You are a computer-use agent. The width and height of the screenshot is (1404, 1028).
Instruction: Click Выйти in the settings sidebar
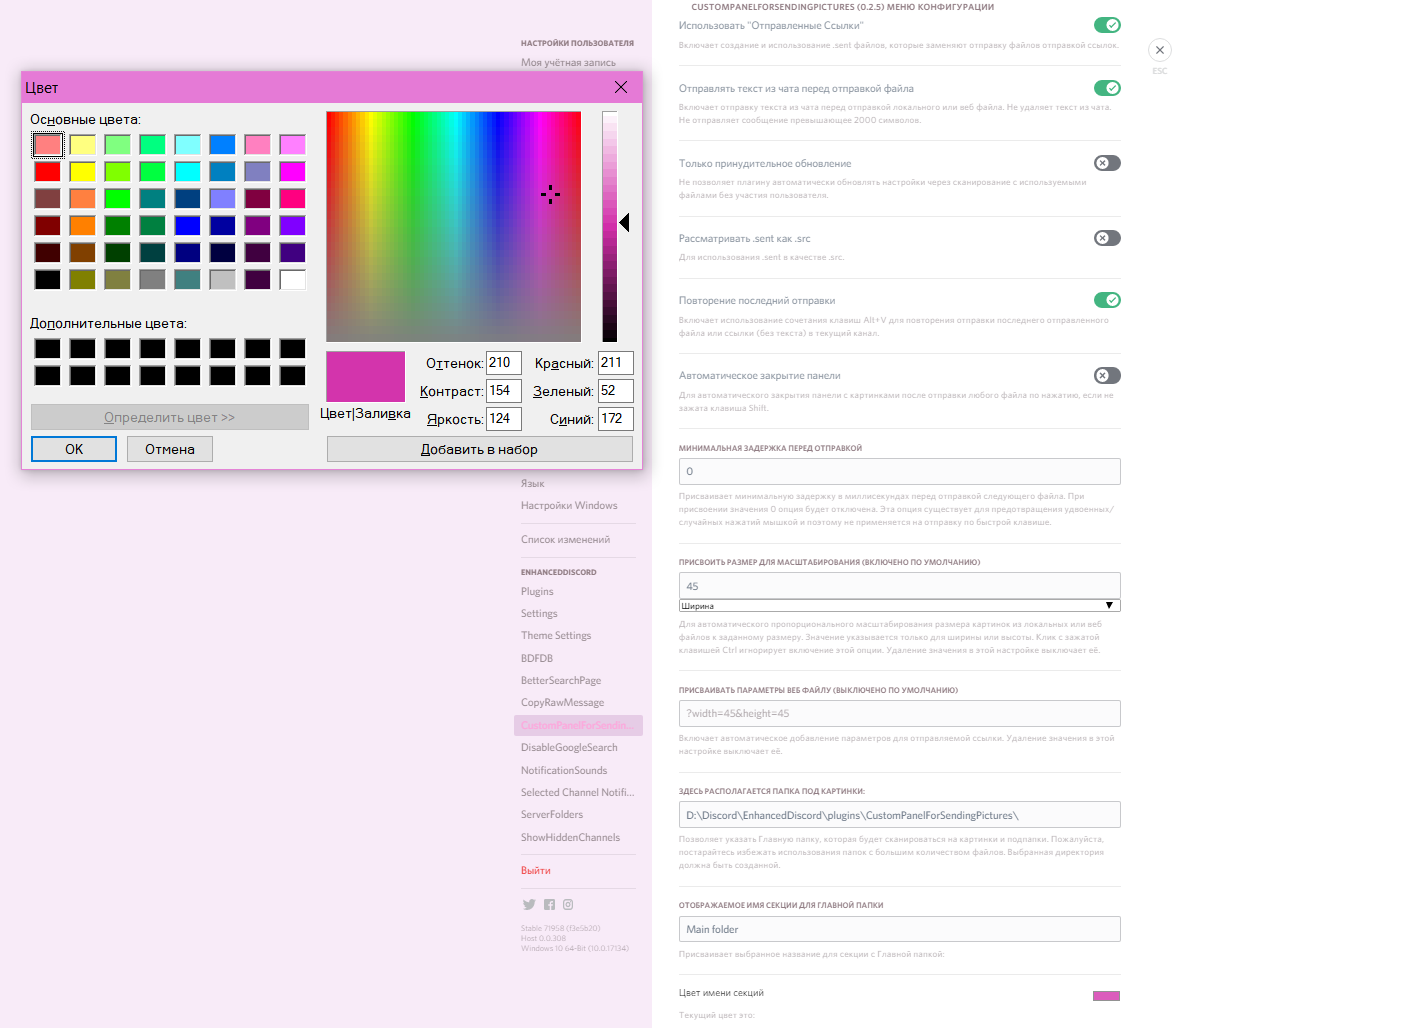(x=536, y=870)
